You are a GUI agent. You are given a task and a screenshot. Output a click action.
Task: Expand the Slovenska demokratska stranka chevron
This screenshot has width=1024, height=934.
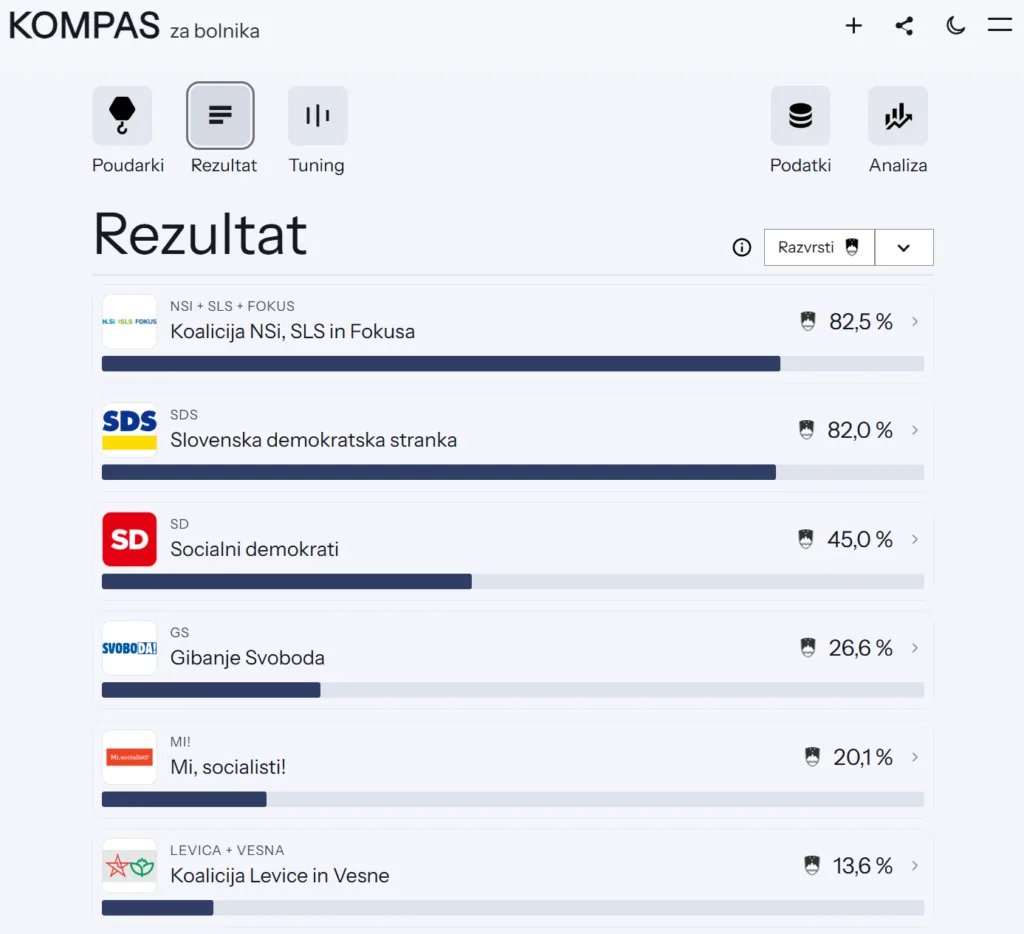915,430
